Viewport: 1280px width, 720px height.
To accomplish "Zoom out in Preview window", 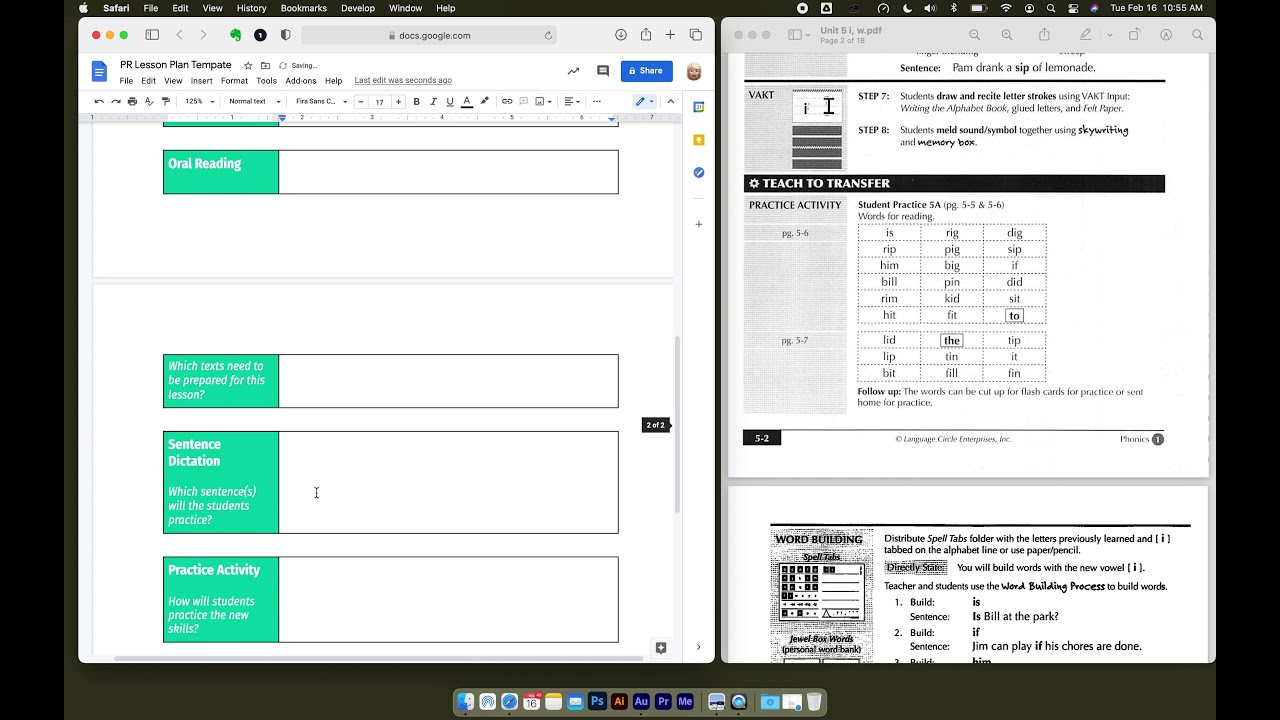I will pyautogui.click(x=974, y=35).
